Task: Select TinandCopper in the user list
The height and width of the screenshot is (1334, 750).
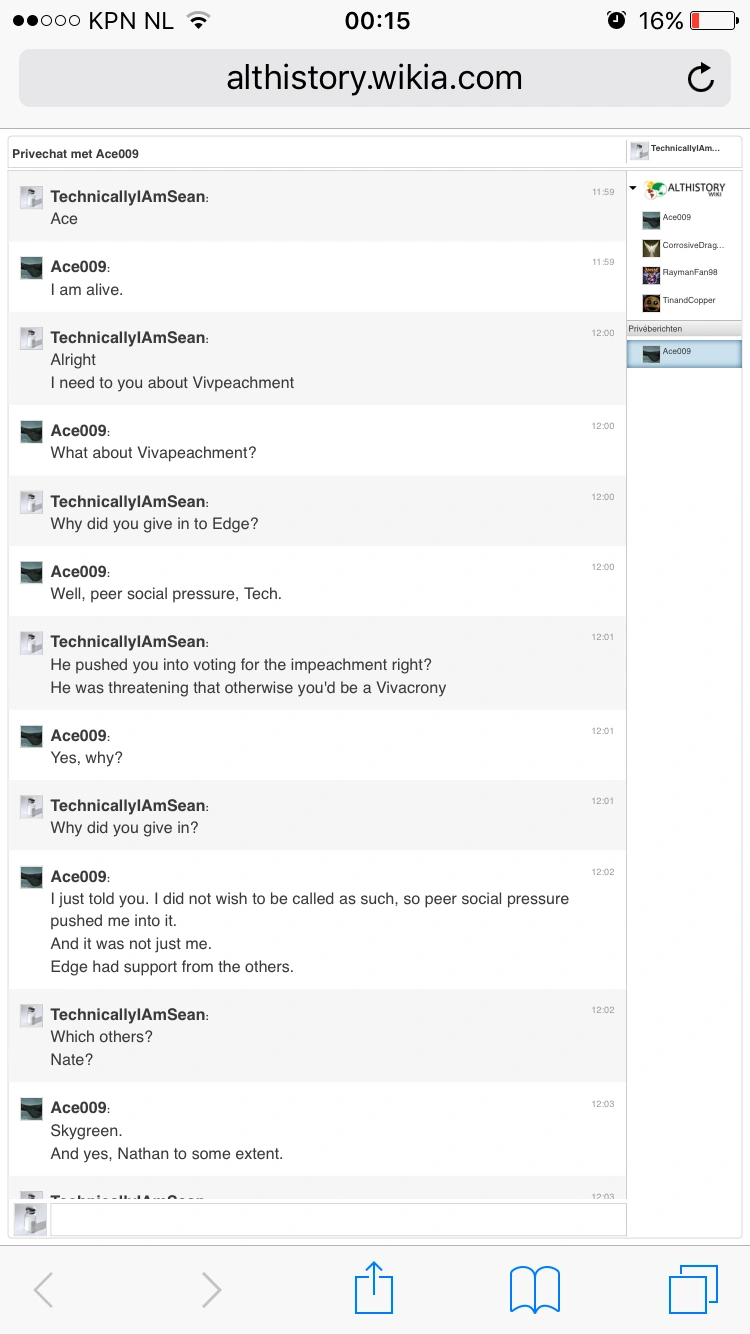Action: pyautogui.click(x=688, y=301)
